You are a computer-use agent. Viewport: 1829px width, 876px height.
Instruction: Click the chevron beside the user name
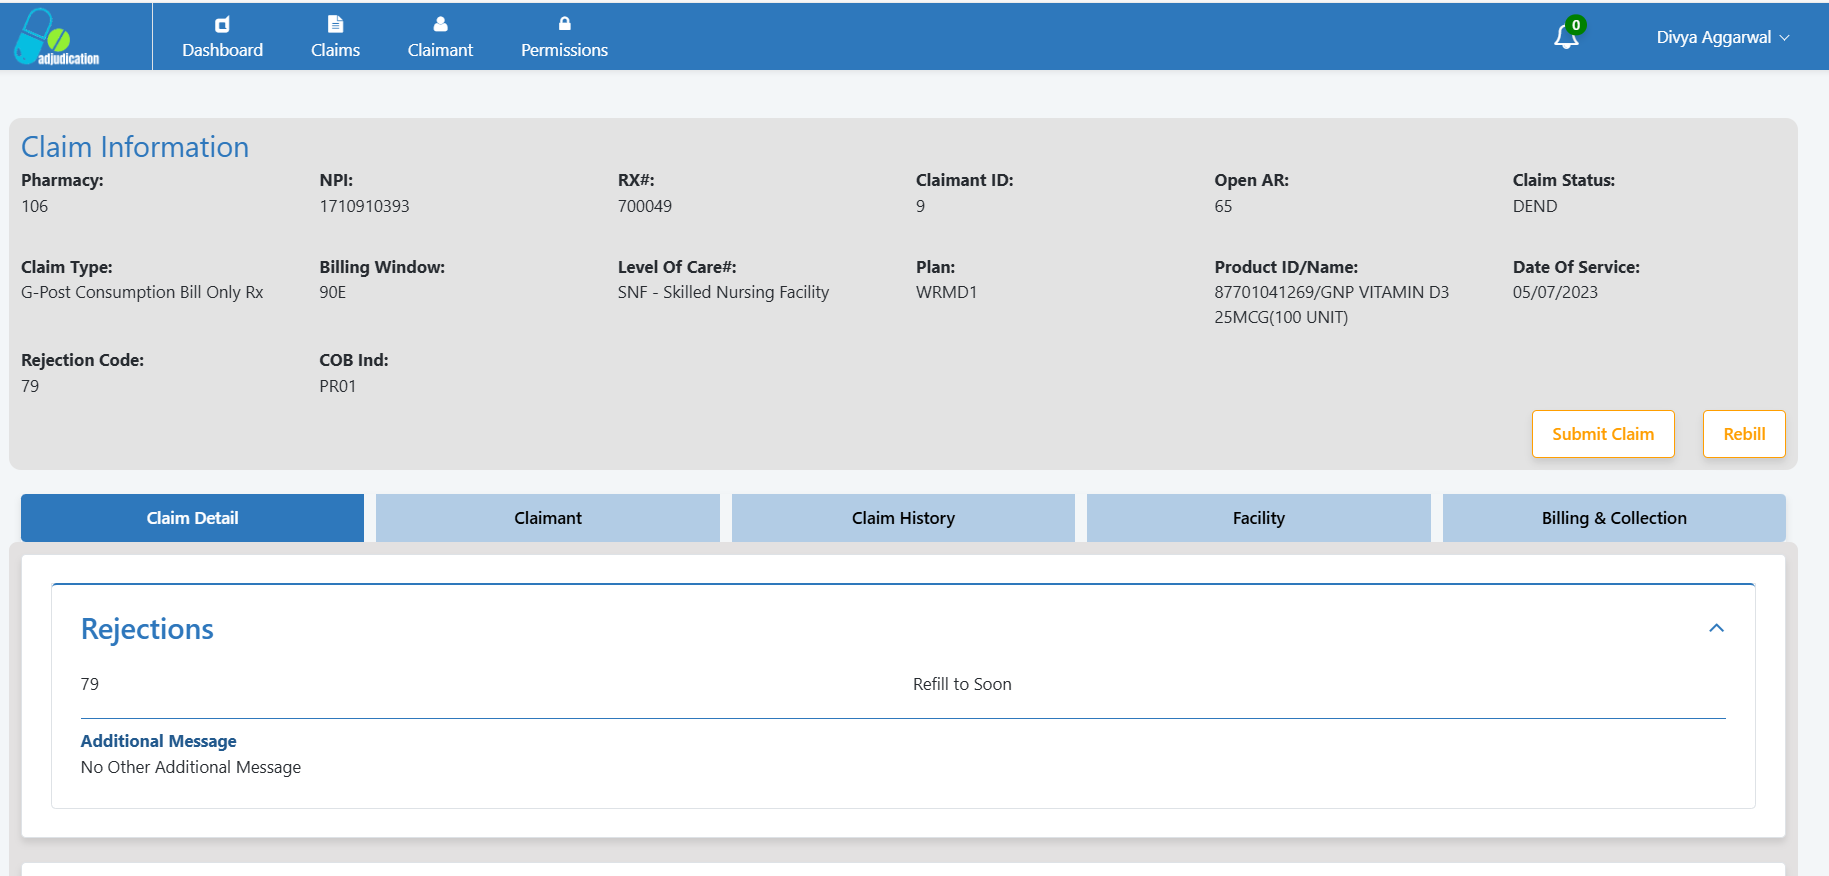[x=1785, y=38]
